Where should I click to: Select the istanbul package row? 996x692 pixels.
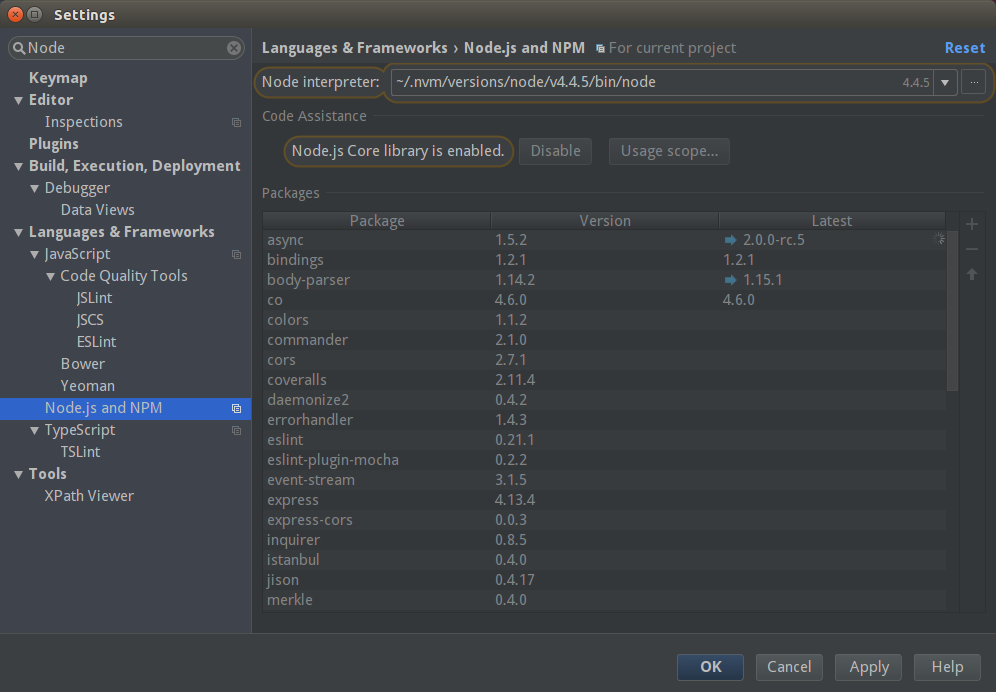pos(605,560)
